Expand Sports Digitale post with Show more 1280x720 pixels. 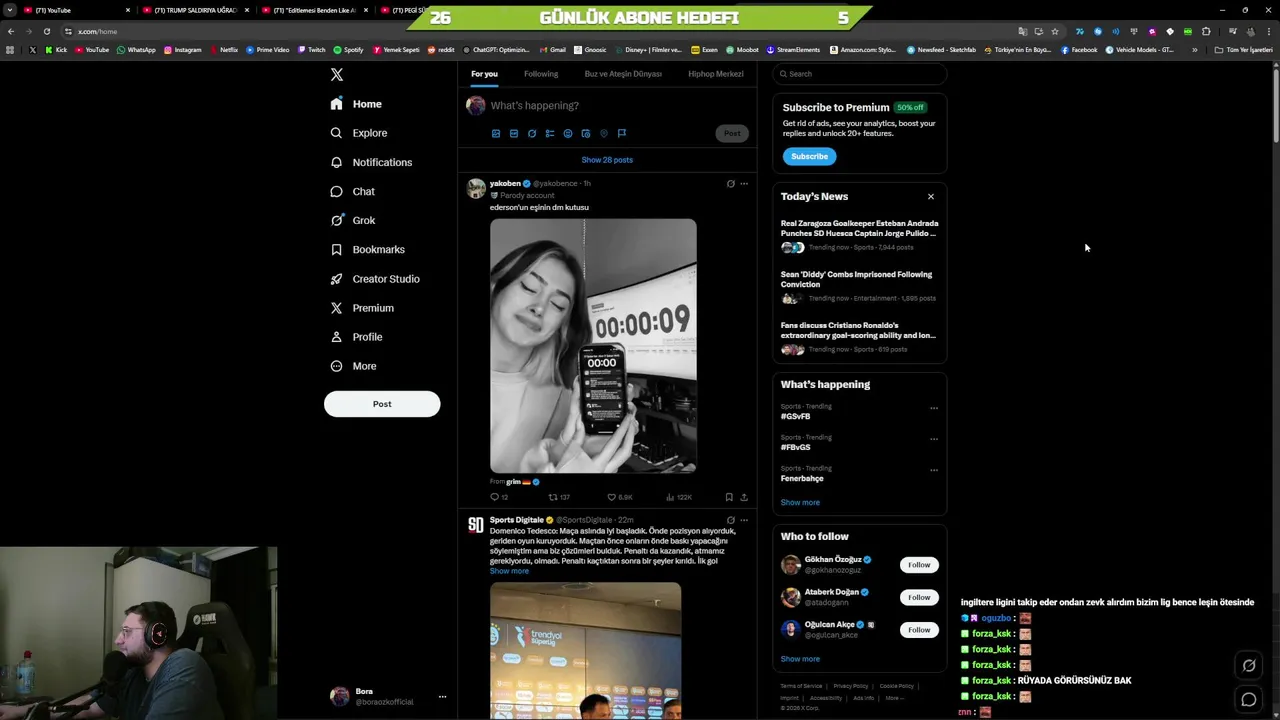509,571
